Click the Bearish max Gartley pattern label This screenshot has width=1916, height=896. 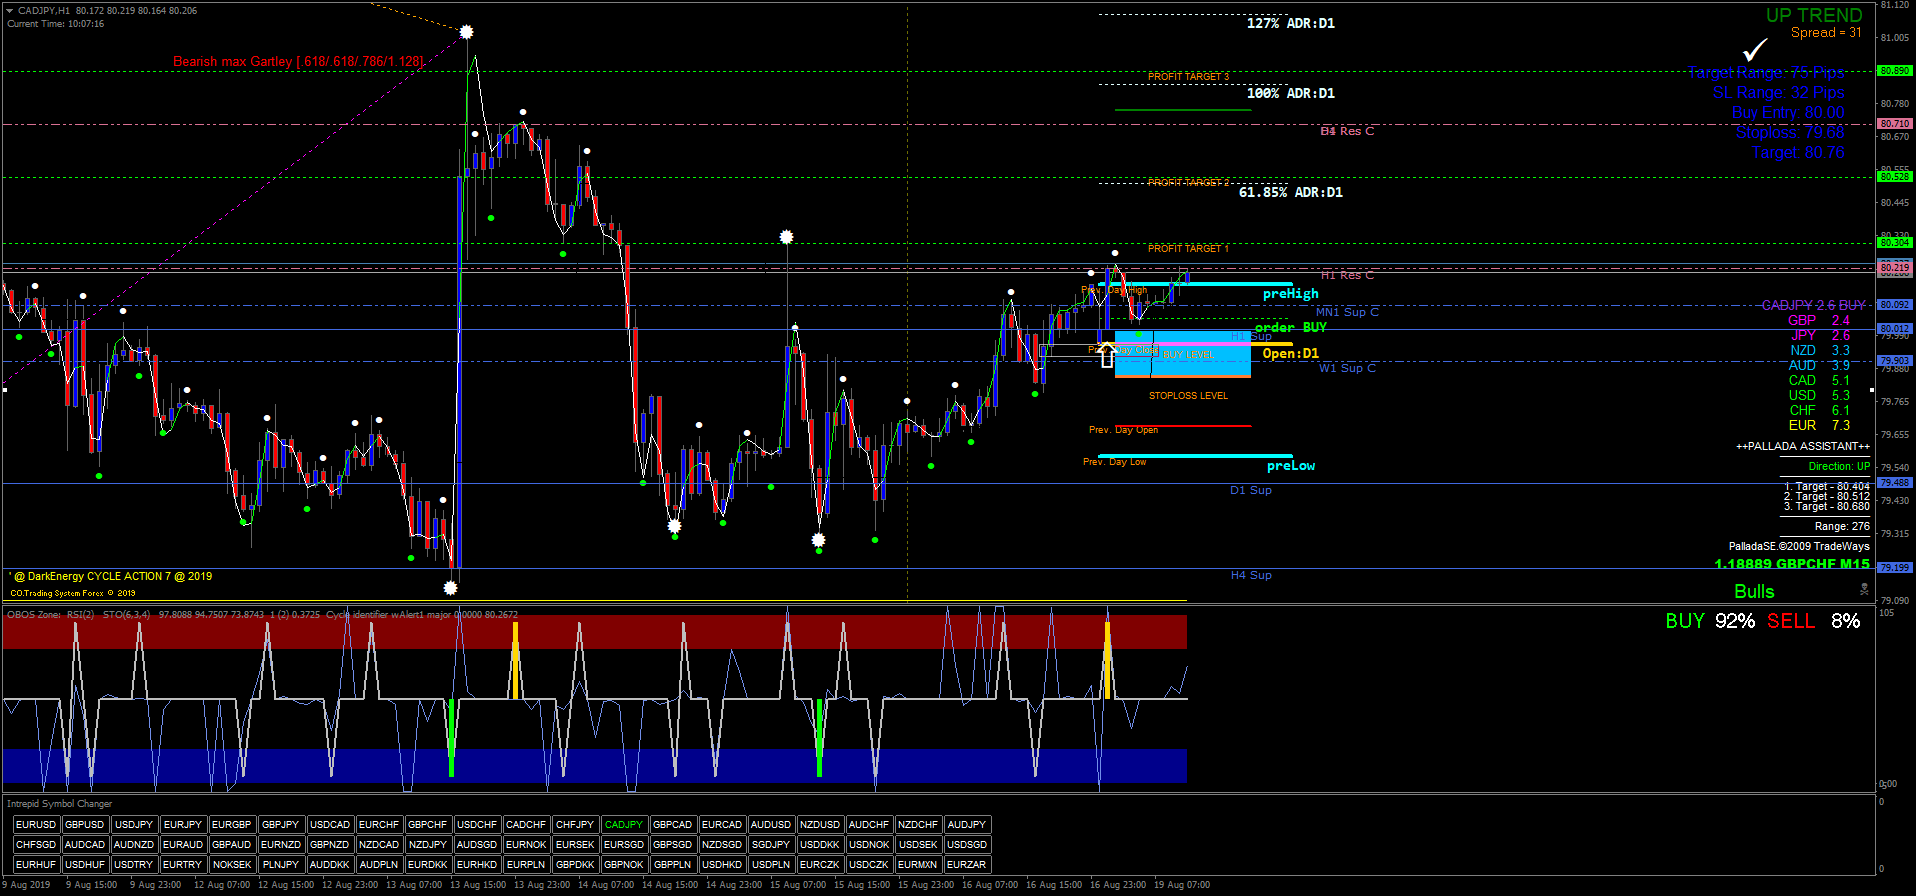(298, 62)
